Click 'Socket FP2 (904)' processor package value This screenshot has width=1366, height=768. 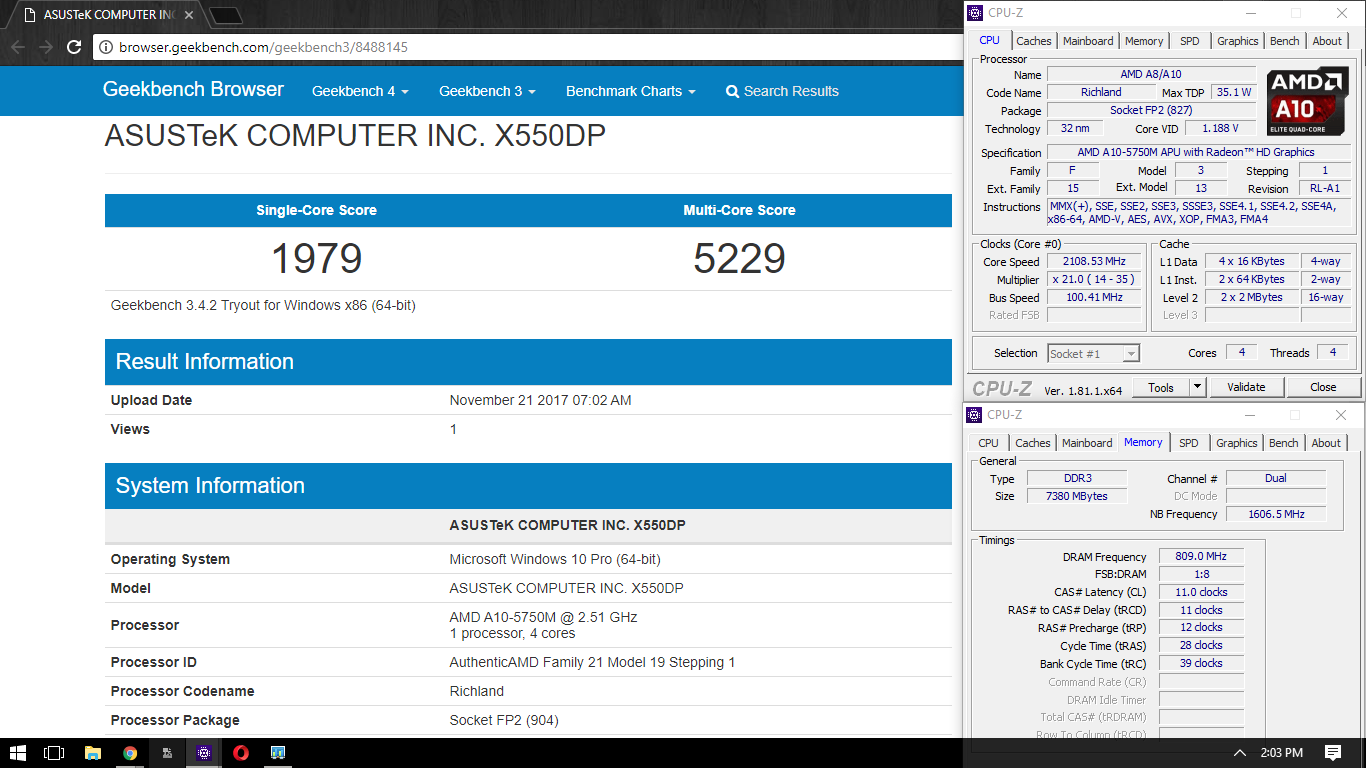[504, 720]
